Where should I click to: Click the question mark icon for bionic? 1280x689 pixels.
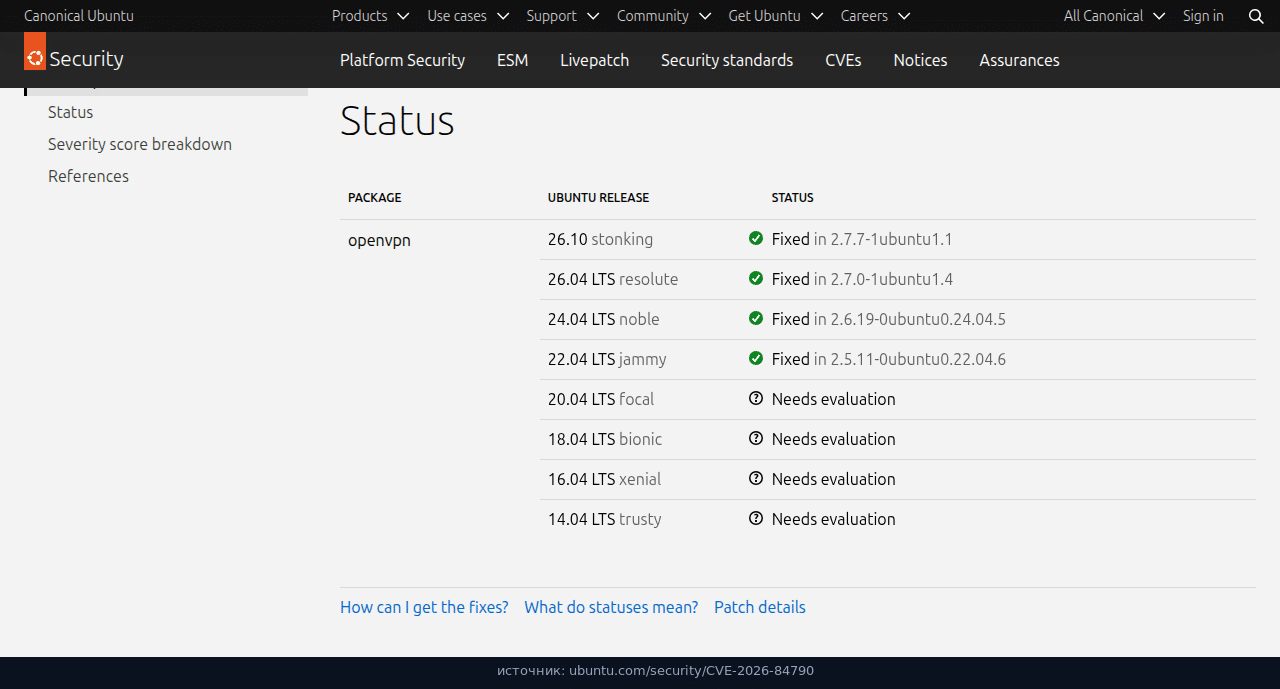pyautogui.click(x=756, y=439)
